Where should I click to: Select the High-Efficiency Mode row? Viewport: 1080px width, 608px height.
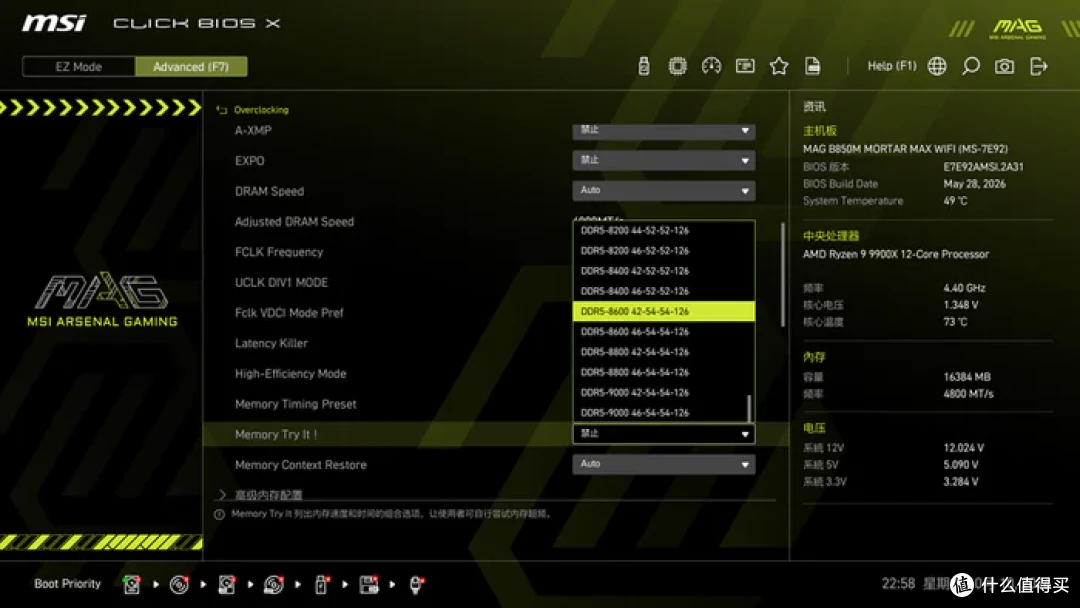click(496, 373)
